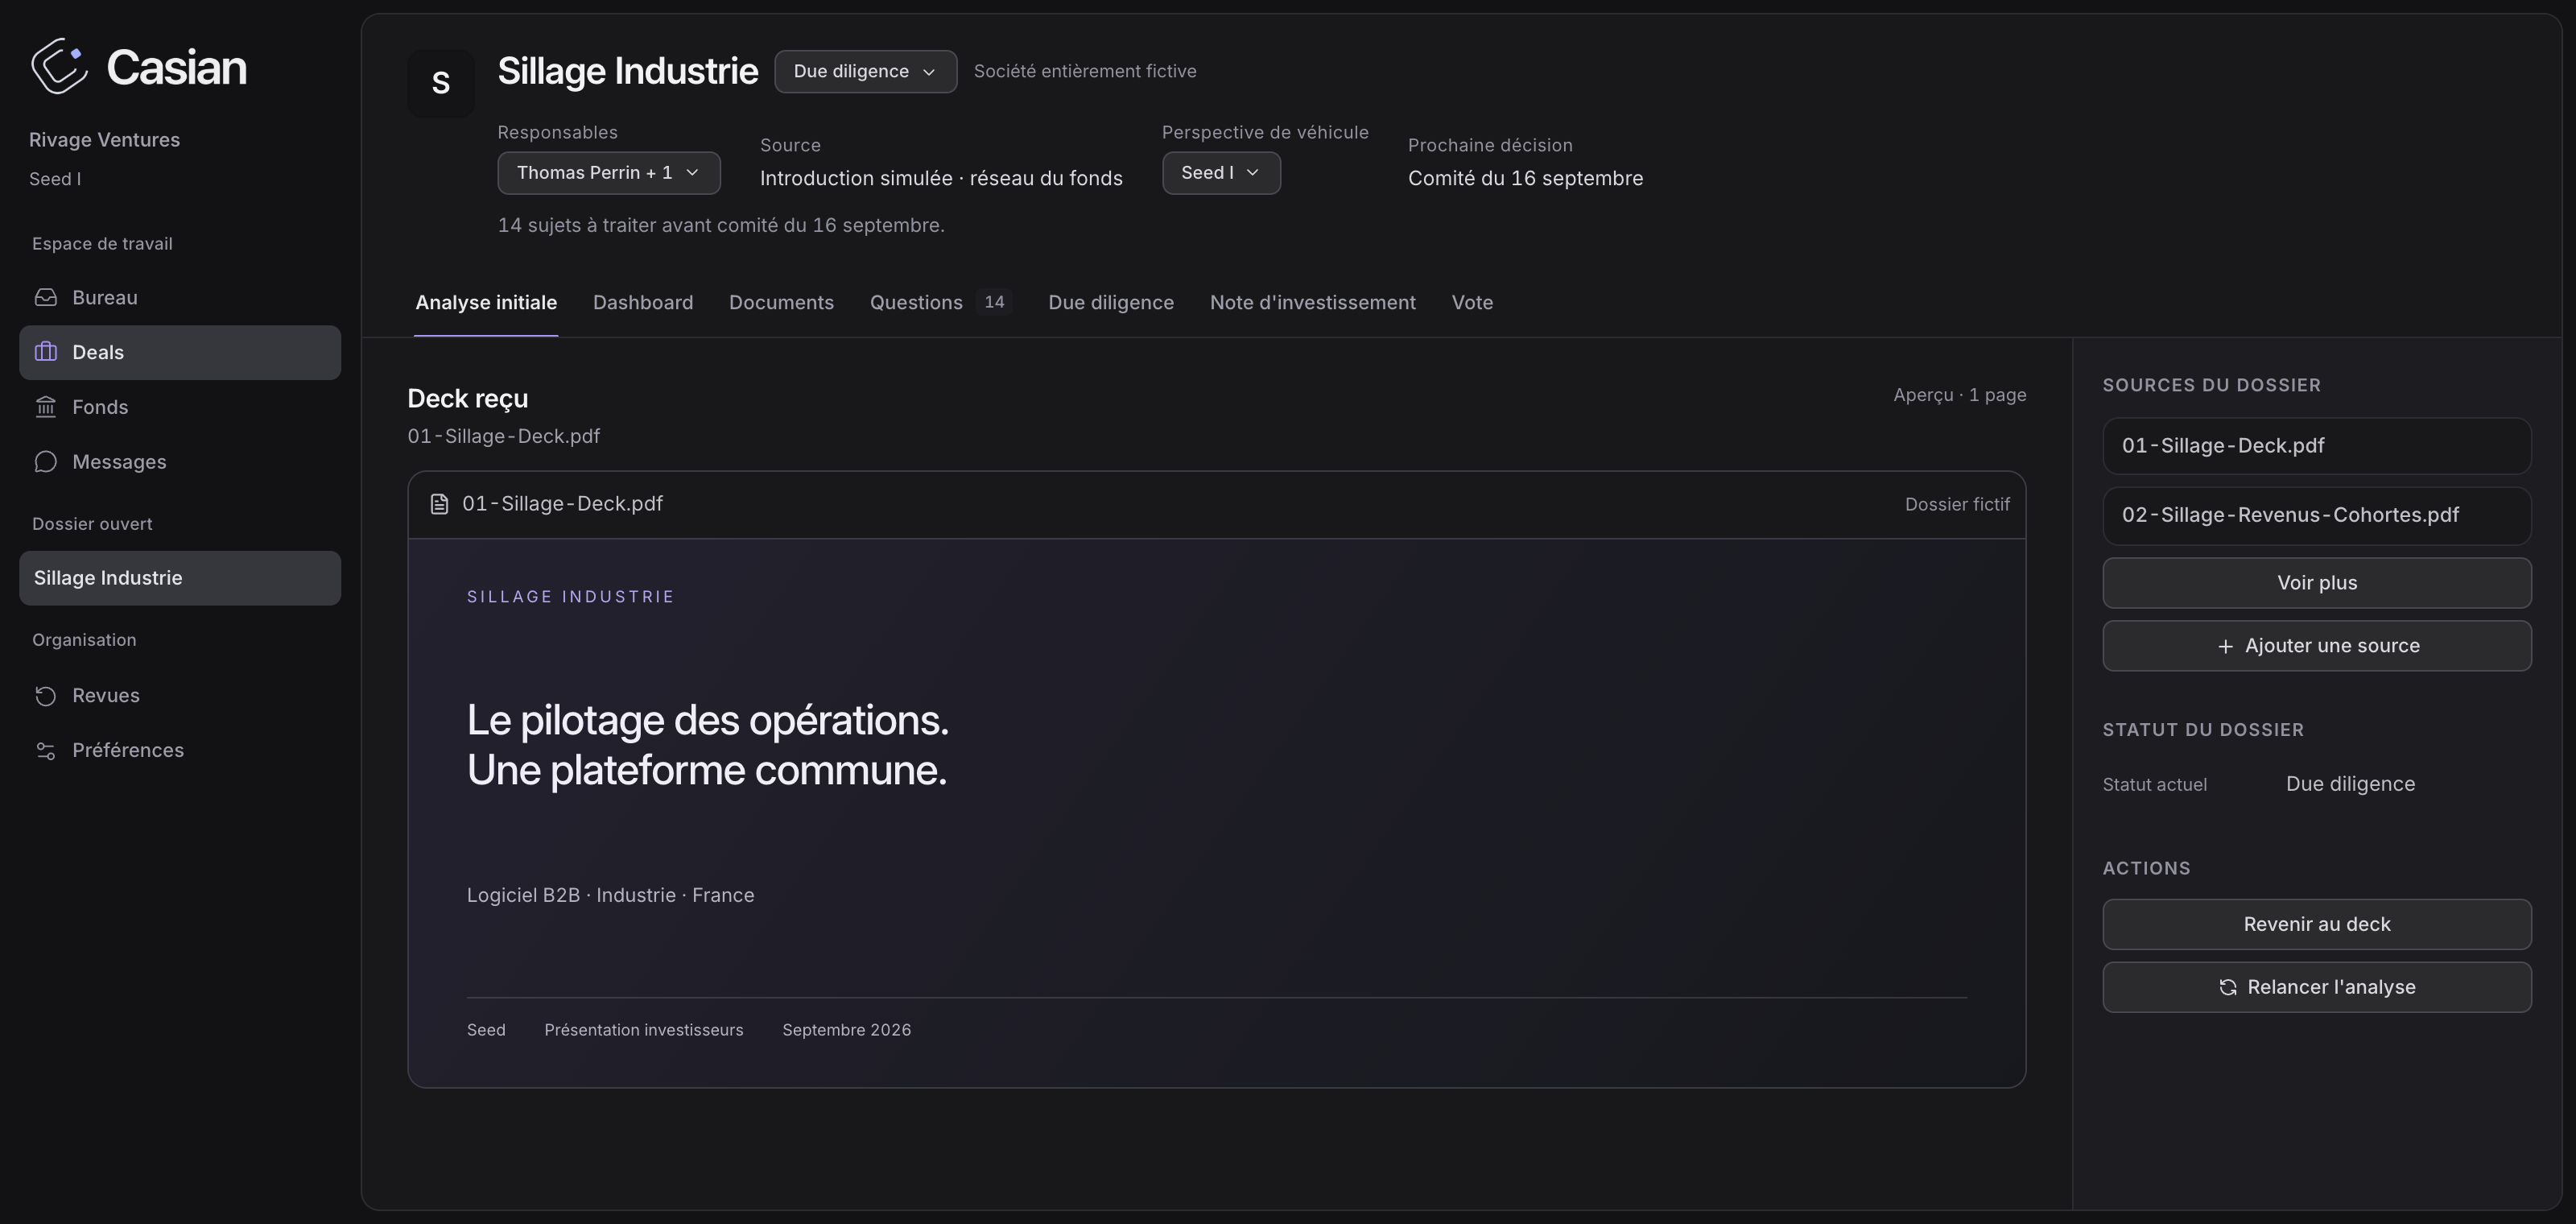Click the Bureau inbox icon
The width and height of the screenshot is (2576, 1224).
pos(46,297)
